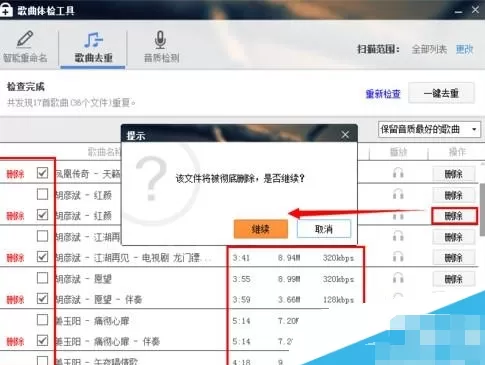Play 胡彦斌 - 愿望 row headphones icon
The height and width of the screenshot is (365, 485).
398,278
